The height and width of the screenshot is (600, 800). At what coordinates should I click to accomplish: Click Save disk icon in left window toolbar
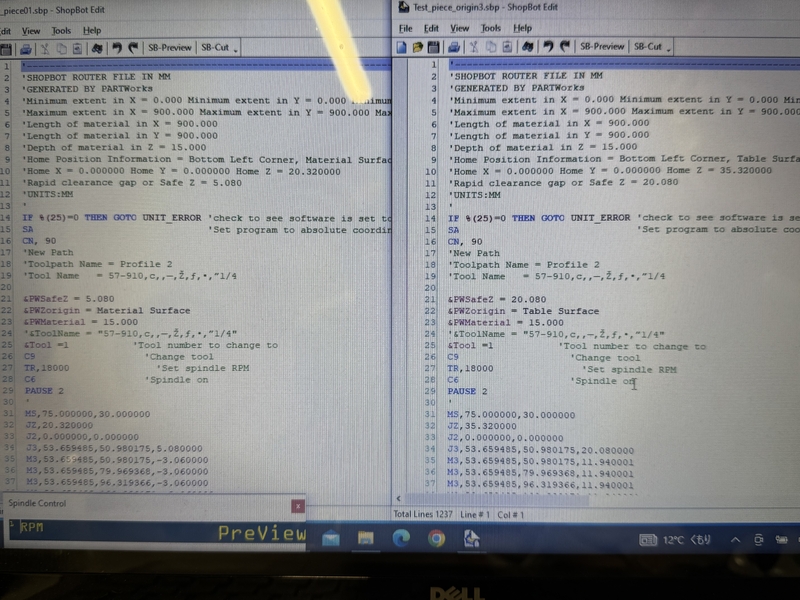[6, 49]
